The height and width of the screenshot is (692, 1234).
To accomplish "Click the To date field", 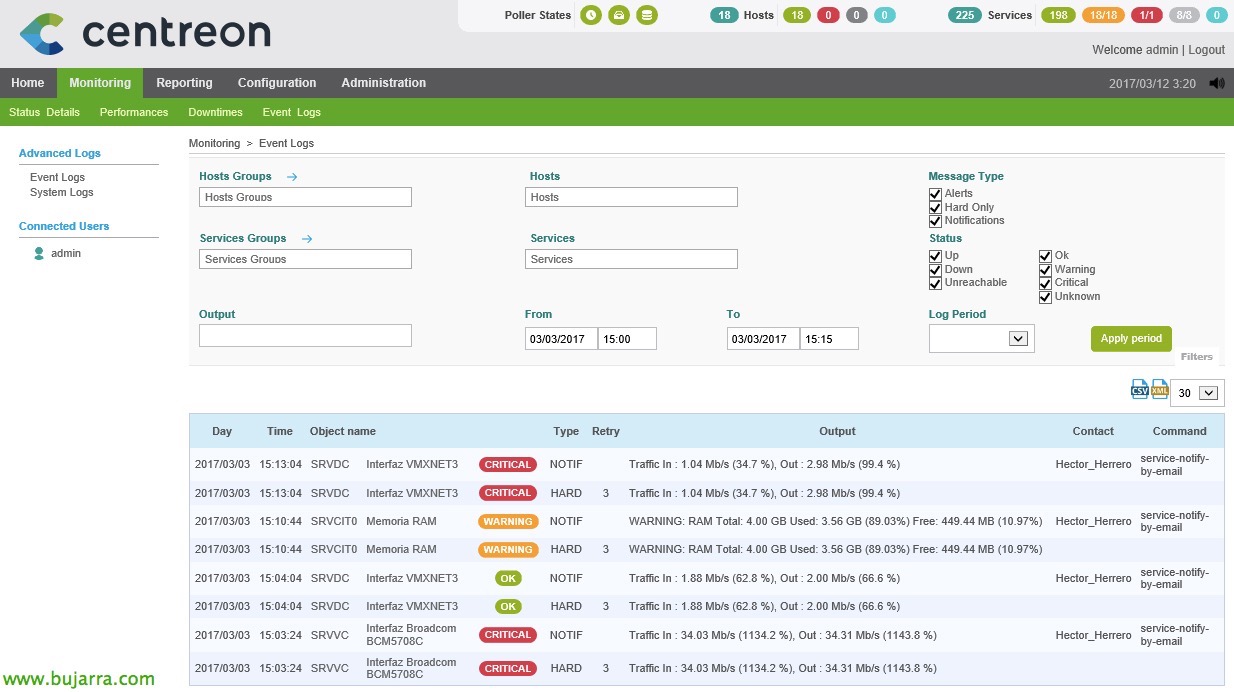I will pos(763,339).
